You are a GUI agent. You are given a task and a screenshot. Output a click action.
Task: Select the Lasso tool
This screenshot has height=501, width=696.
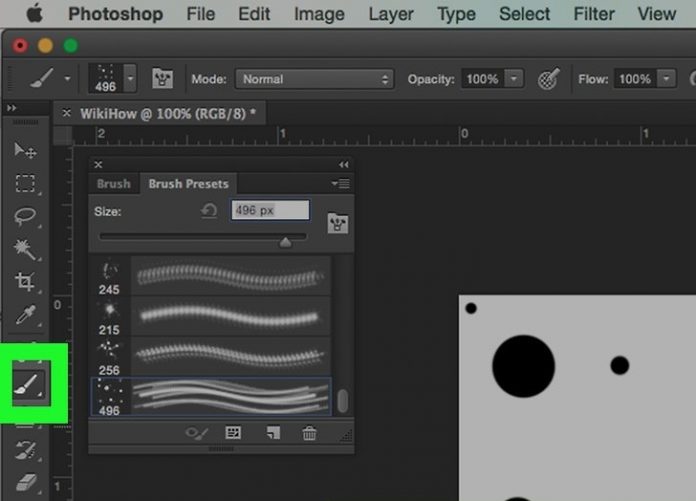tap(25, 216)
